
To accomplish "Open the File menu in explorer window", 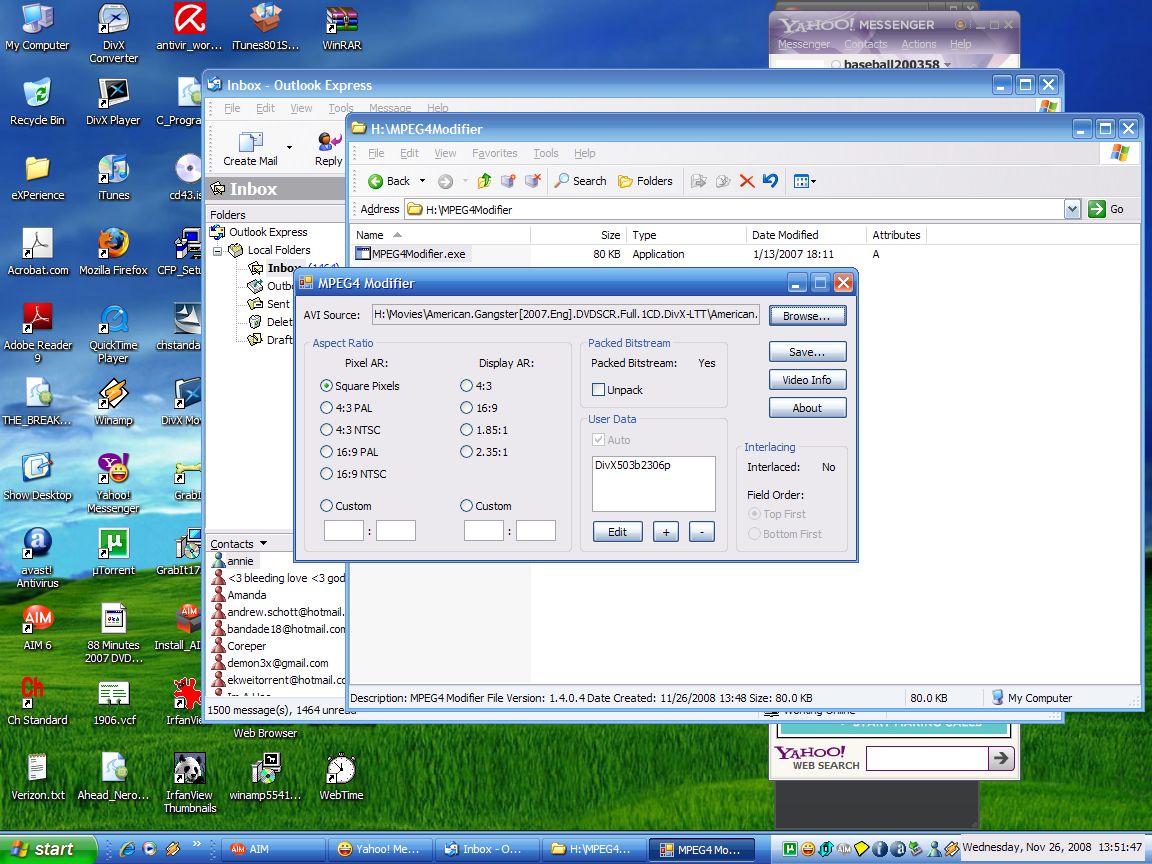I will (376, 153).
